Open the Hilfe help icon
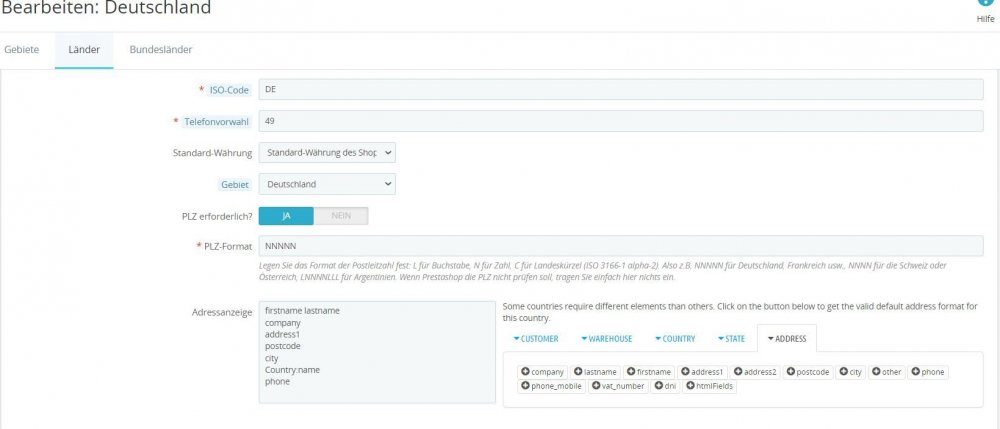The height and width of the screenshot is (429, 1000). (x=985, y=5)
